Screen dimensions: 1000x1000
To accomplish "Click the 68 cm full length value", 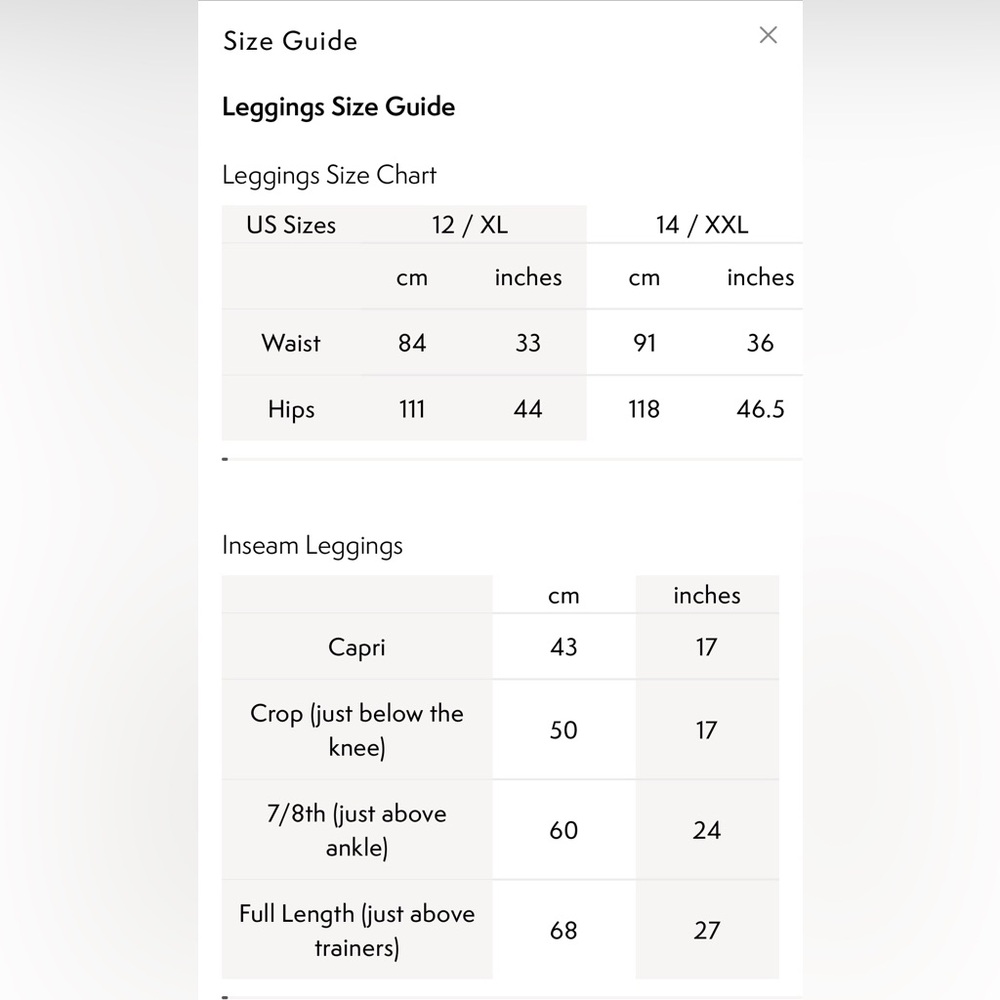I will click(564, 930).
